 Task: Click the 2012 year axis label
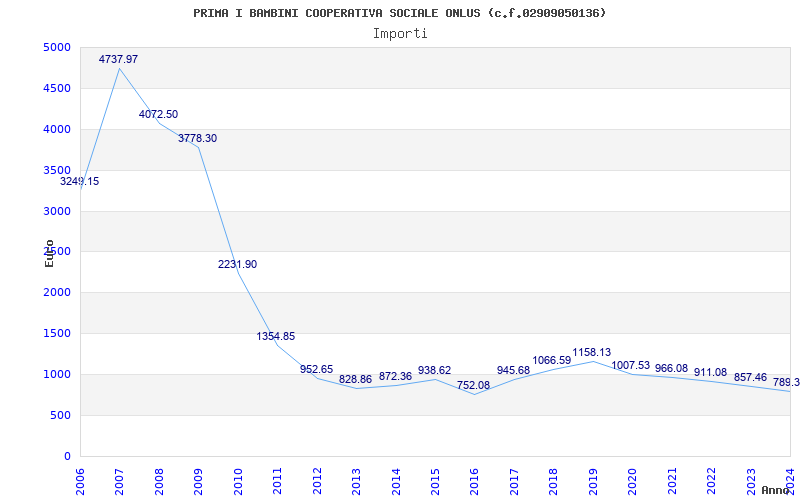pyautogui.click(x=317, y=481)
